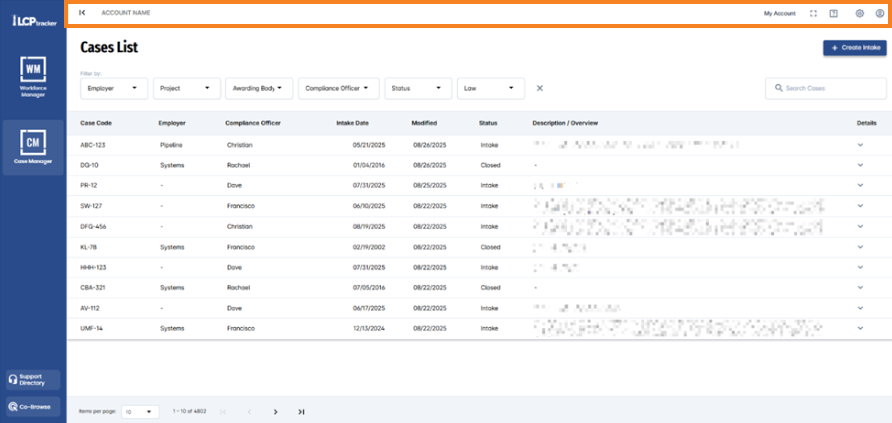Viewport: 892px width, 423px height.
Task: Select the DFG-456 case code
Action: click(x=93, y=226)
